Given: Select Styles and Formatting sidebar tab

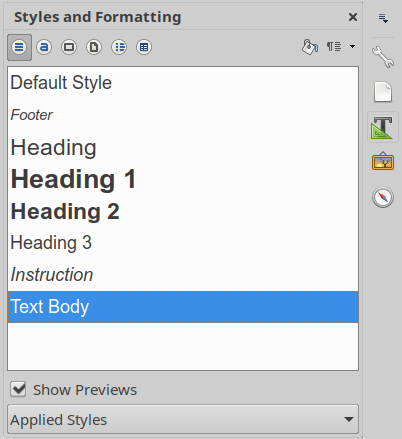Looking at the screenshot, I should (383, 128).
